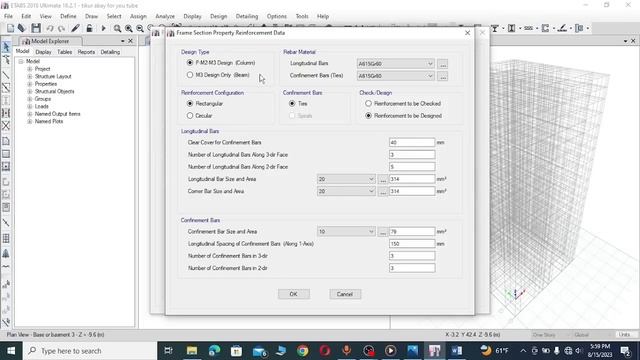640x360 pixels.
Task: Click OK in reinforcement dialog
Action: [293, 294]
